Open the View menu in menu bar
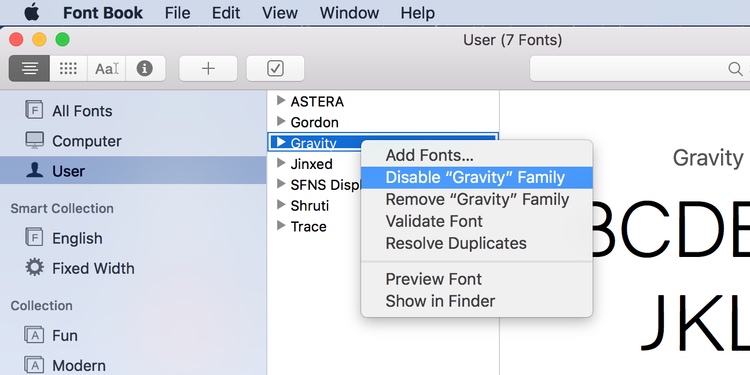The height and width of the screenshot is (375, 750). pyautogui.click(x=280, y=13)
